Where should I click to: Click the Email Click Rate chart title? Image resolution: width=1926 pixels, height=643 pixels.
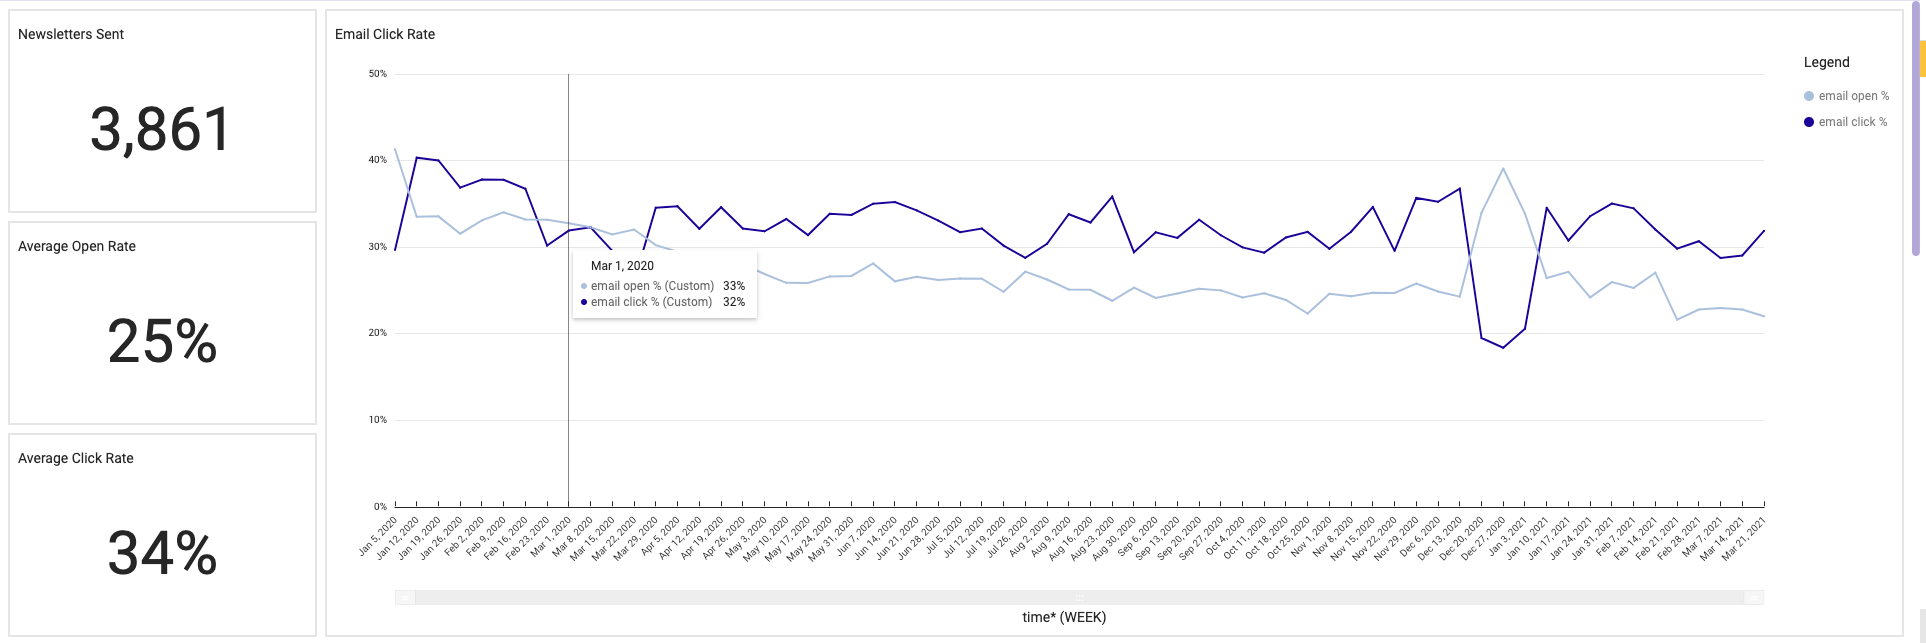coord(385,34)
